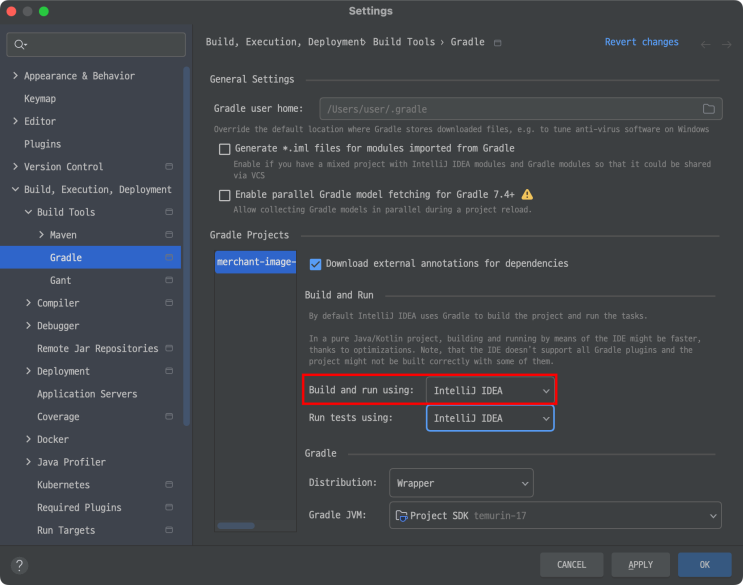Expand the Compiler node
743x585 pixels.
[x=28, y=303]
